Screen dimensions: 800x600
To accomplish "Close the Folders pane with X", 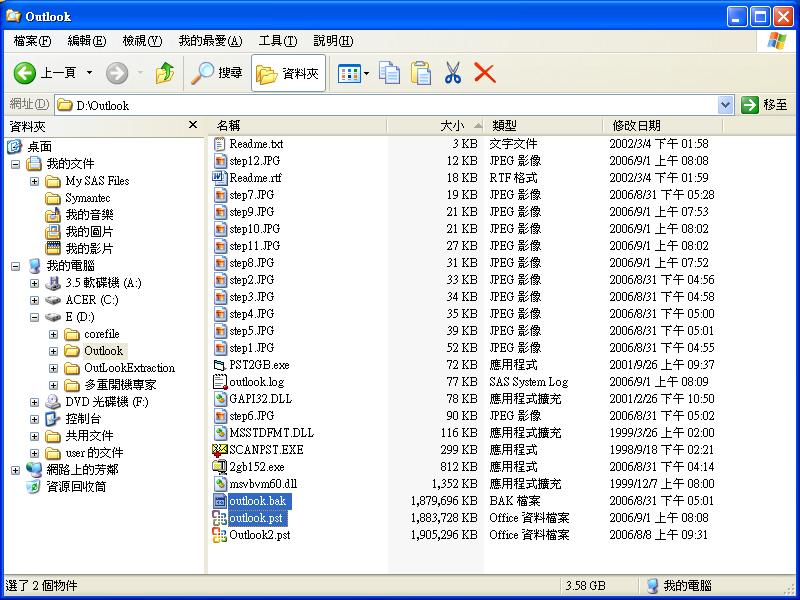I will pos(193,125).
